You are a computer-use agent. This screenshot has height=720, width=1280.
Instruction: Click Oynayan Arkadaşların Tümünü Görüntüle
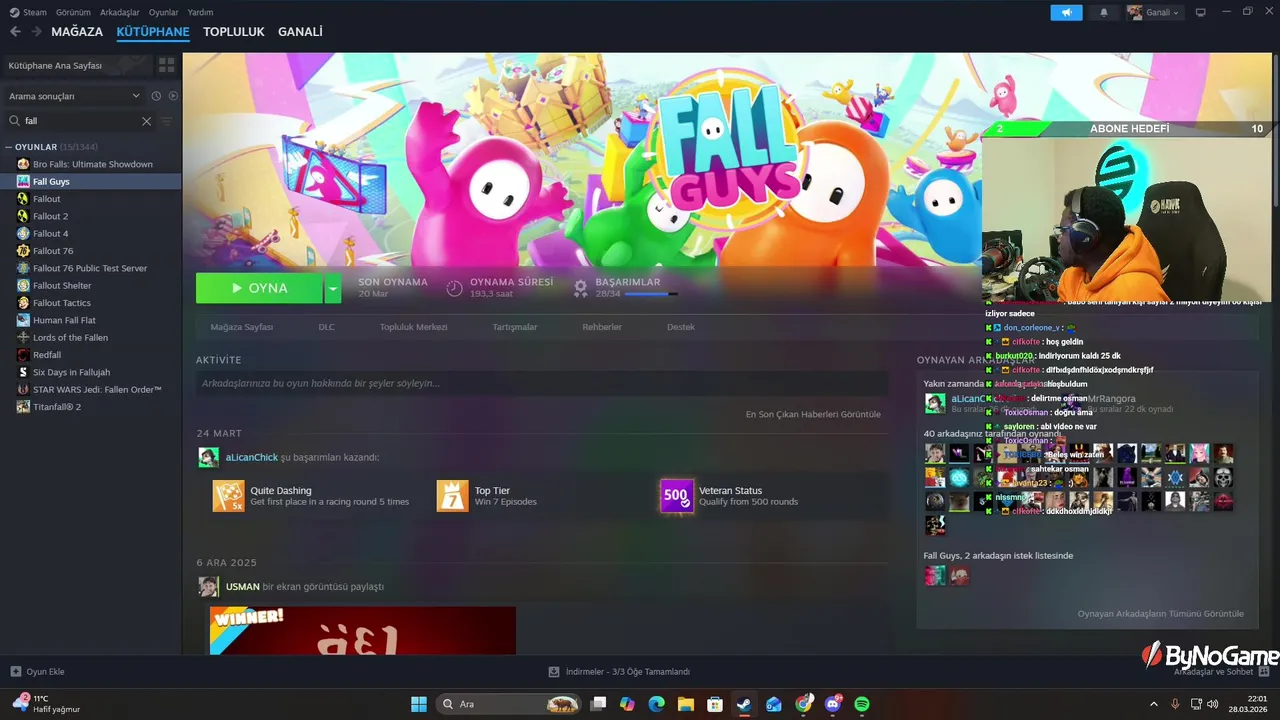(1161, 614)
